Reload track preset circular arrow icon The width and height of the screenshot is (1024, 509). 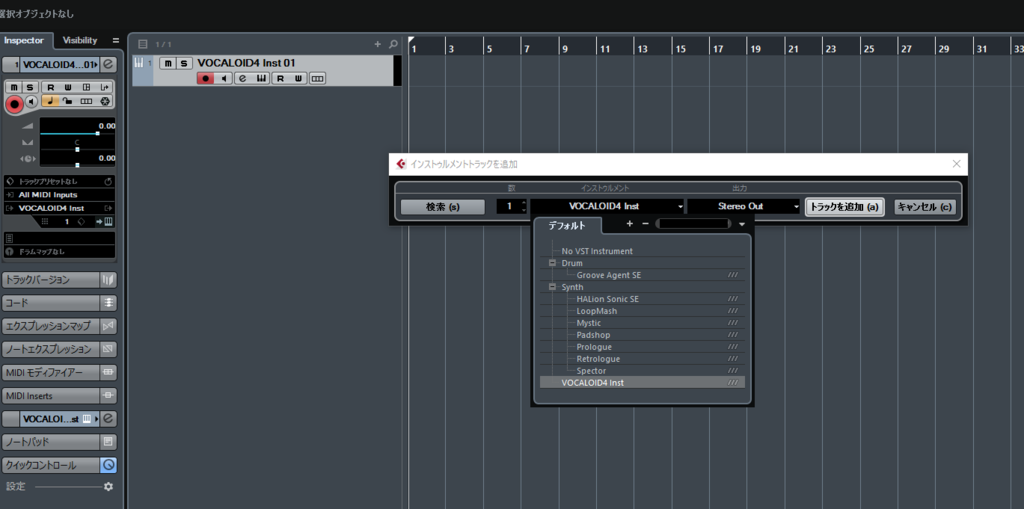point(108,182)
